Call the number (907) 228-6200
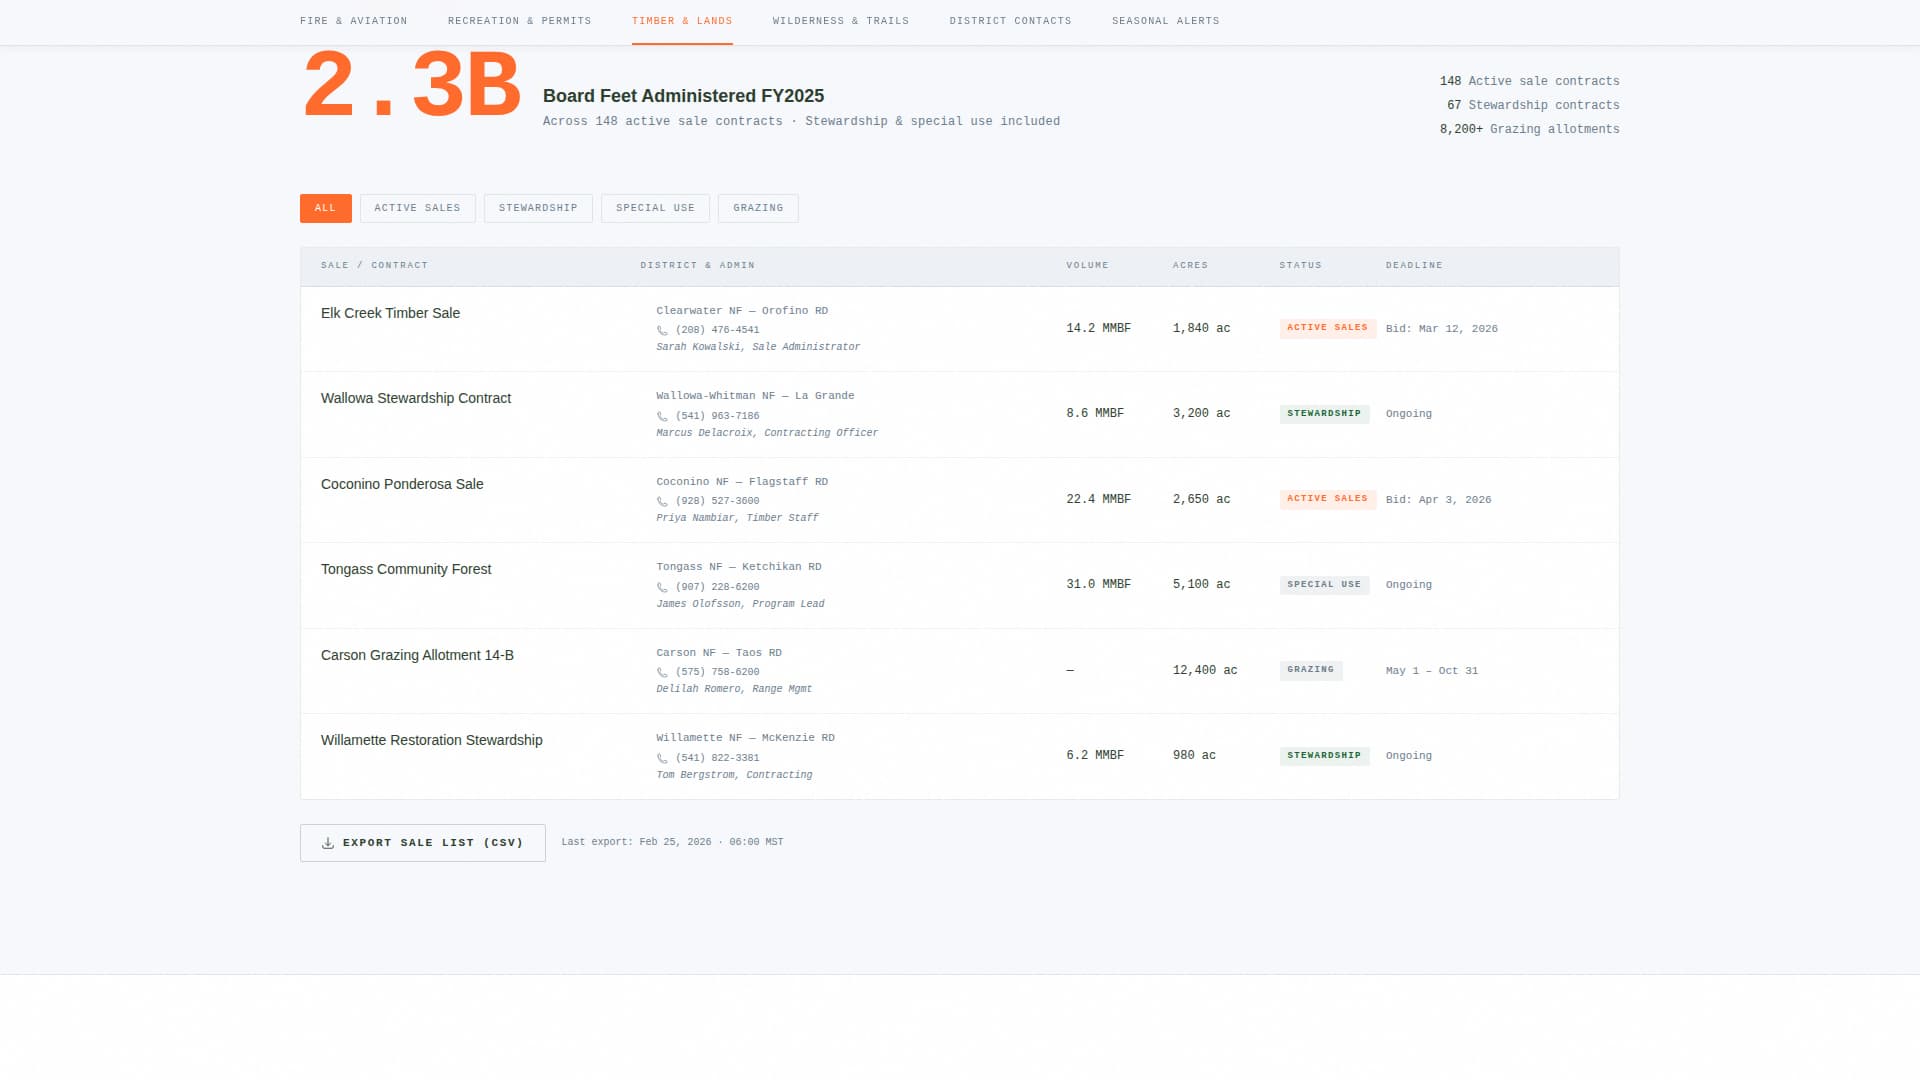 coord(717,587)
